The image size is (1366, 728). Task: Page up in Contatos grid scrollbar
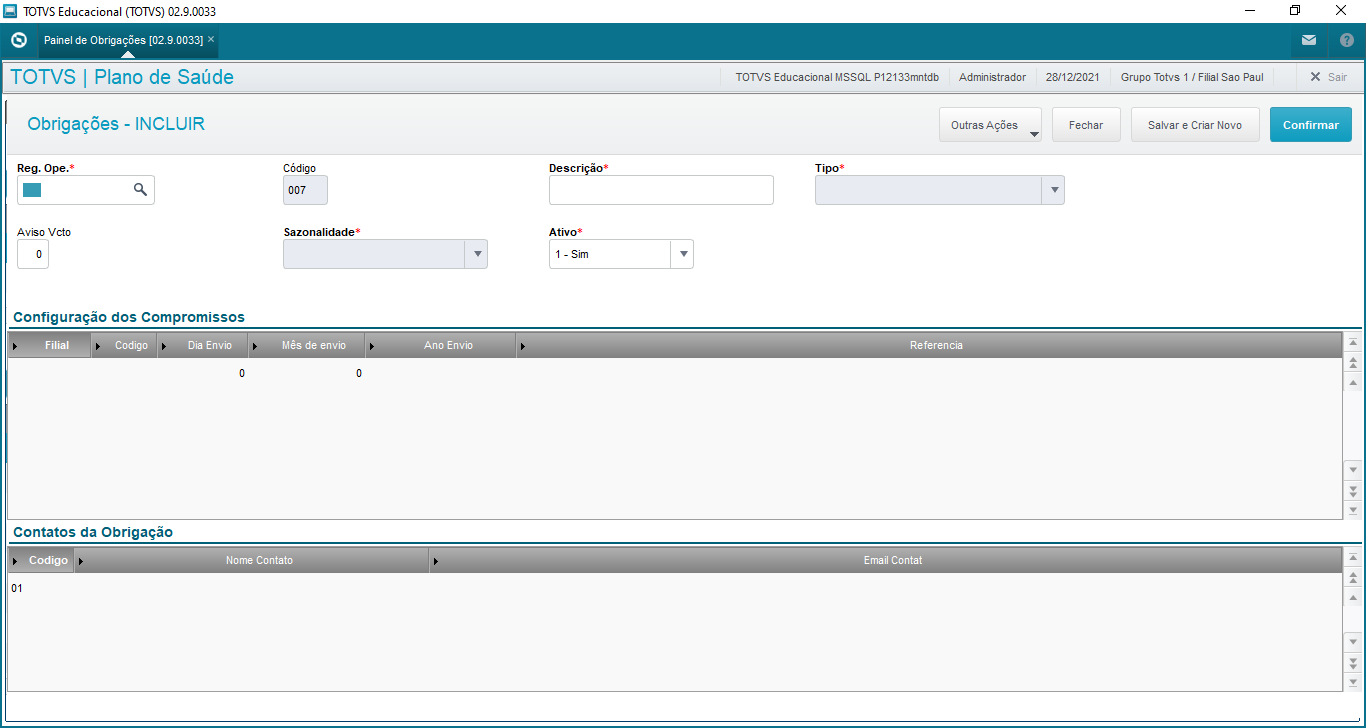coord(1353,577)
